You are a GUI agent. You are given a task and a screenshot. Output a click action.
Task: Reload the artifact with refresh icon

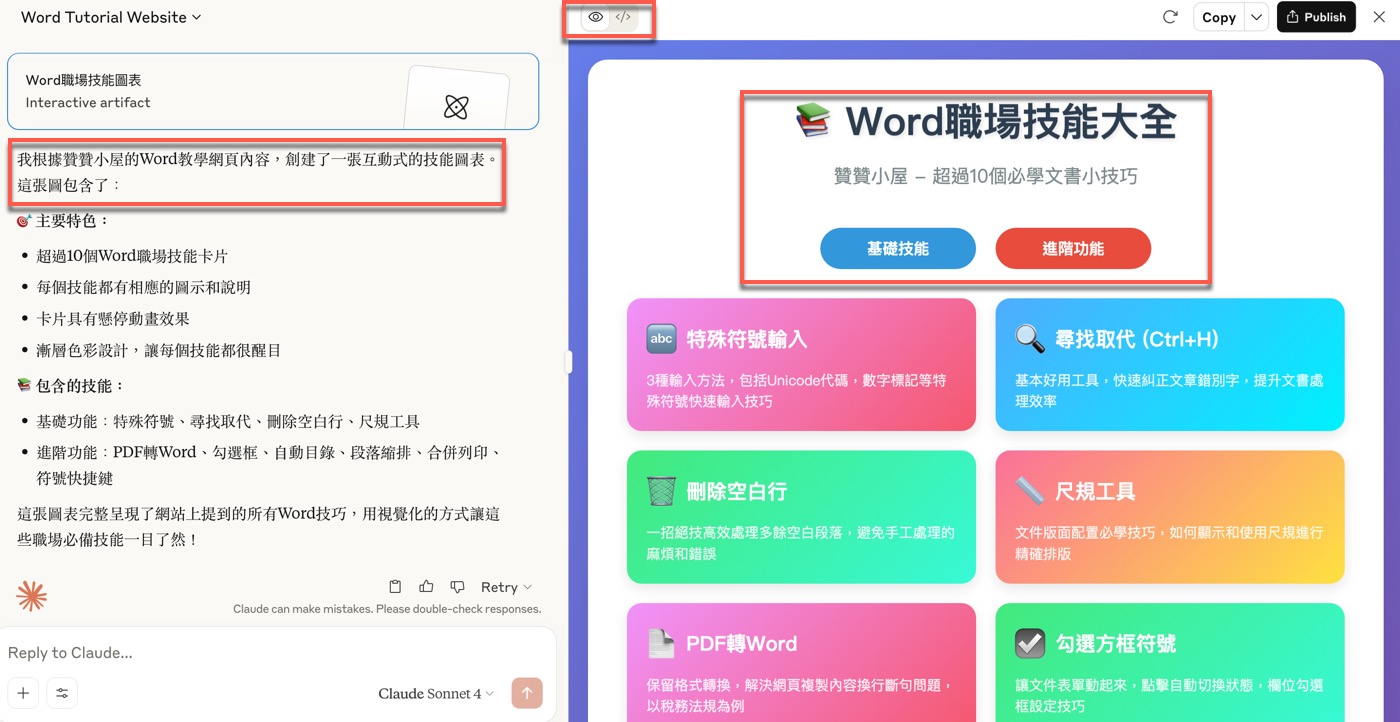[x=1169, y=17]
